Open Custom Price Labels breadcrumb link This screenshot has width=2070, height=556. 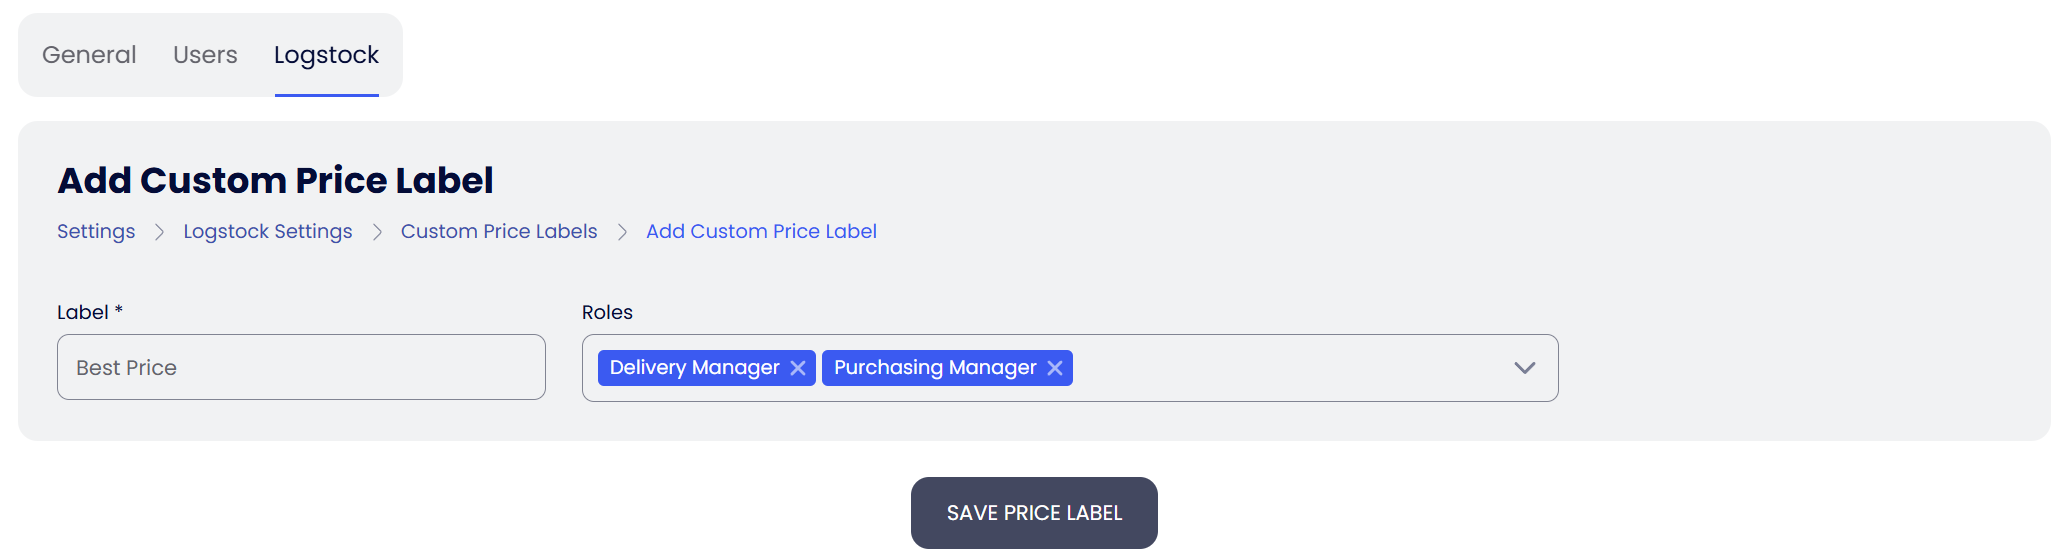coord(499,231)
